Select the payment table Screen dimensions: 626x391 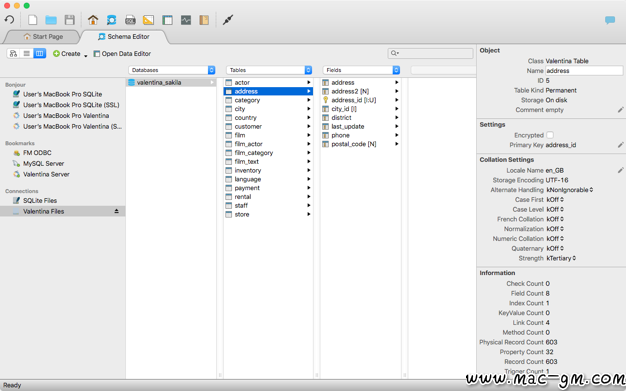click(x=268, y=188)
